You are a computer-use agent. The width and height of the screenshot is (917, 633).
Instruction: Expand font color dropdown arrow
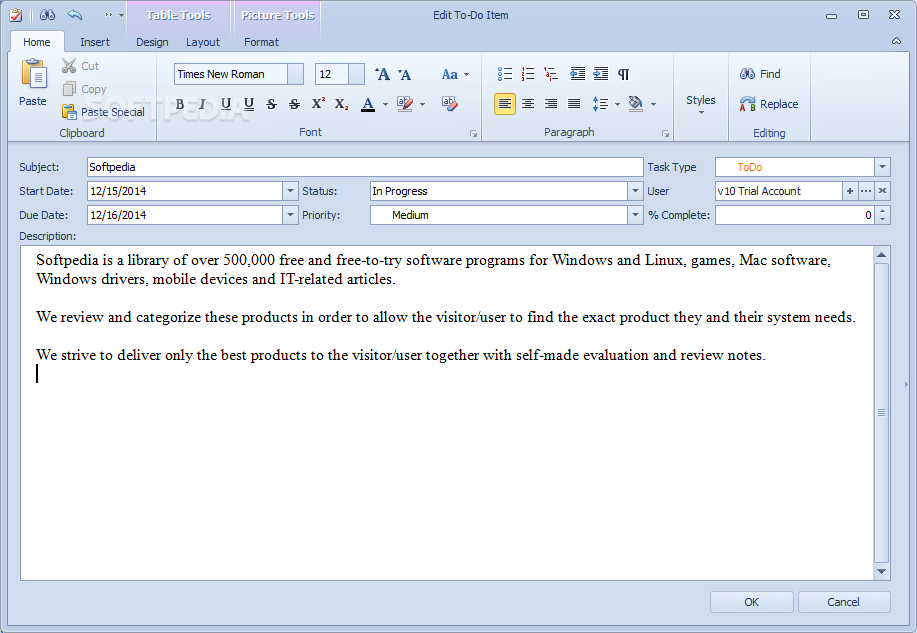click(x=385, y=105)
